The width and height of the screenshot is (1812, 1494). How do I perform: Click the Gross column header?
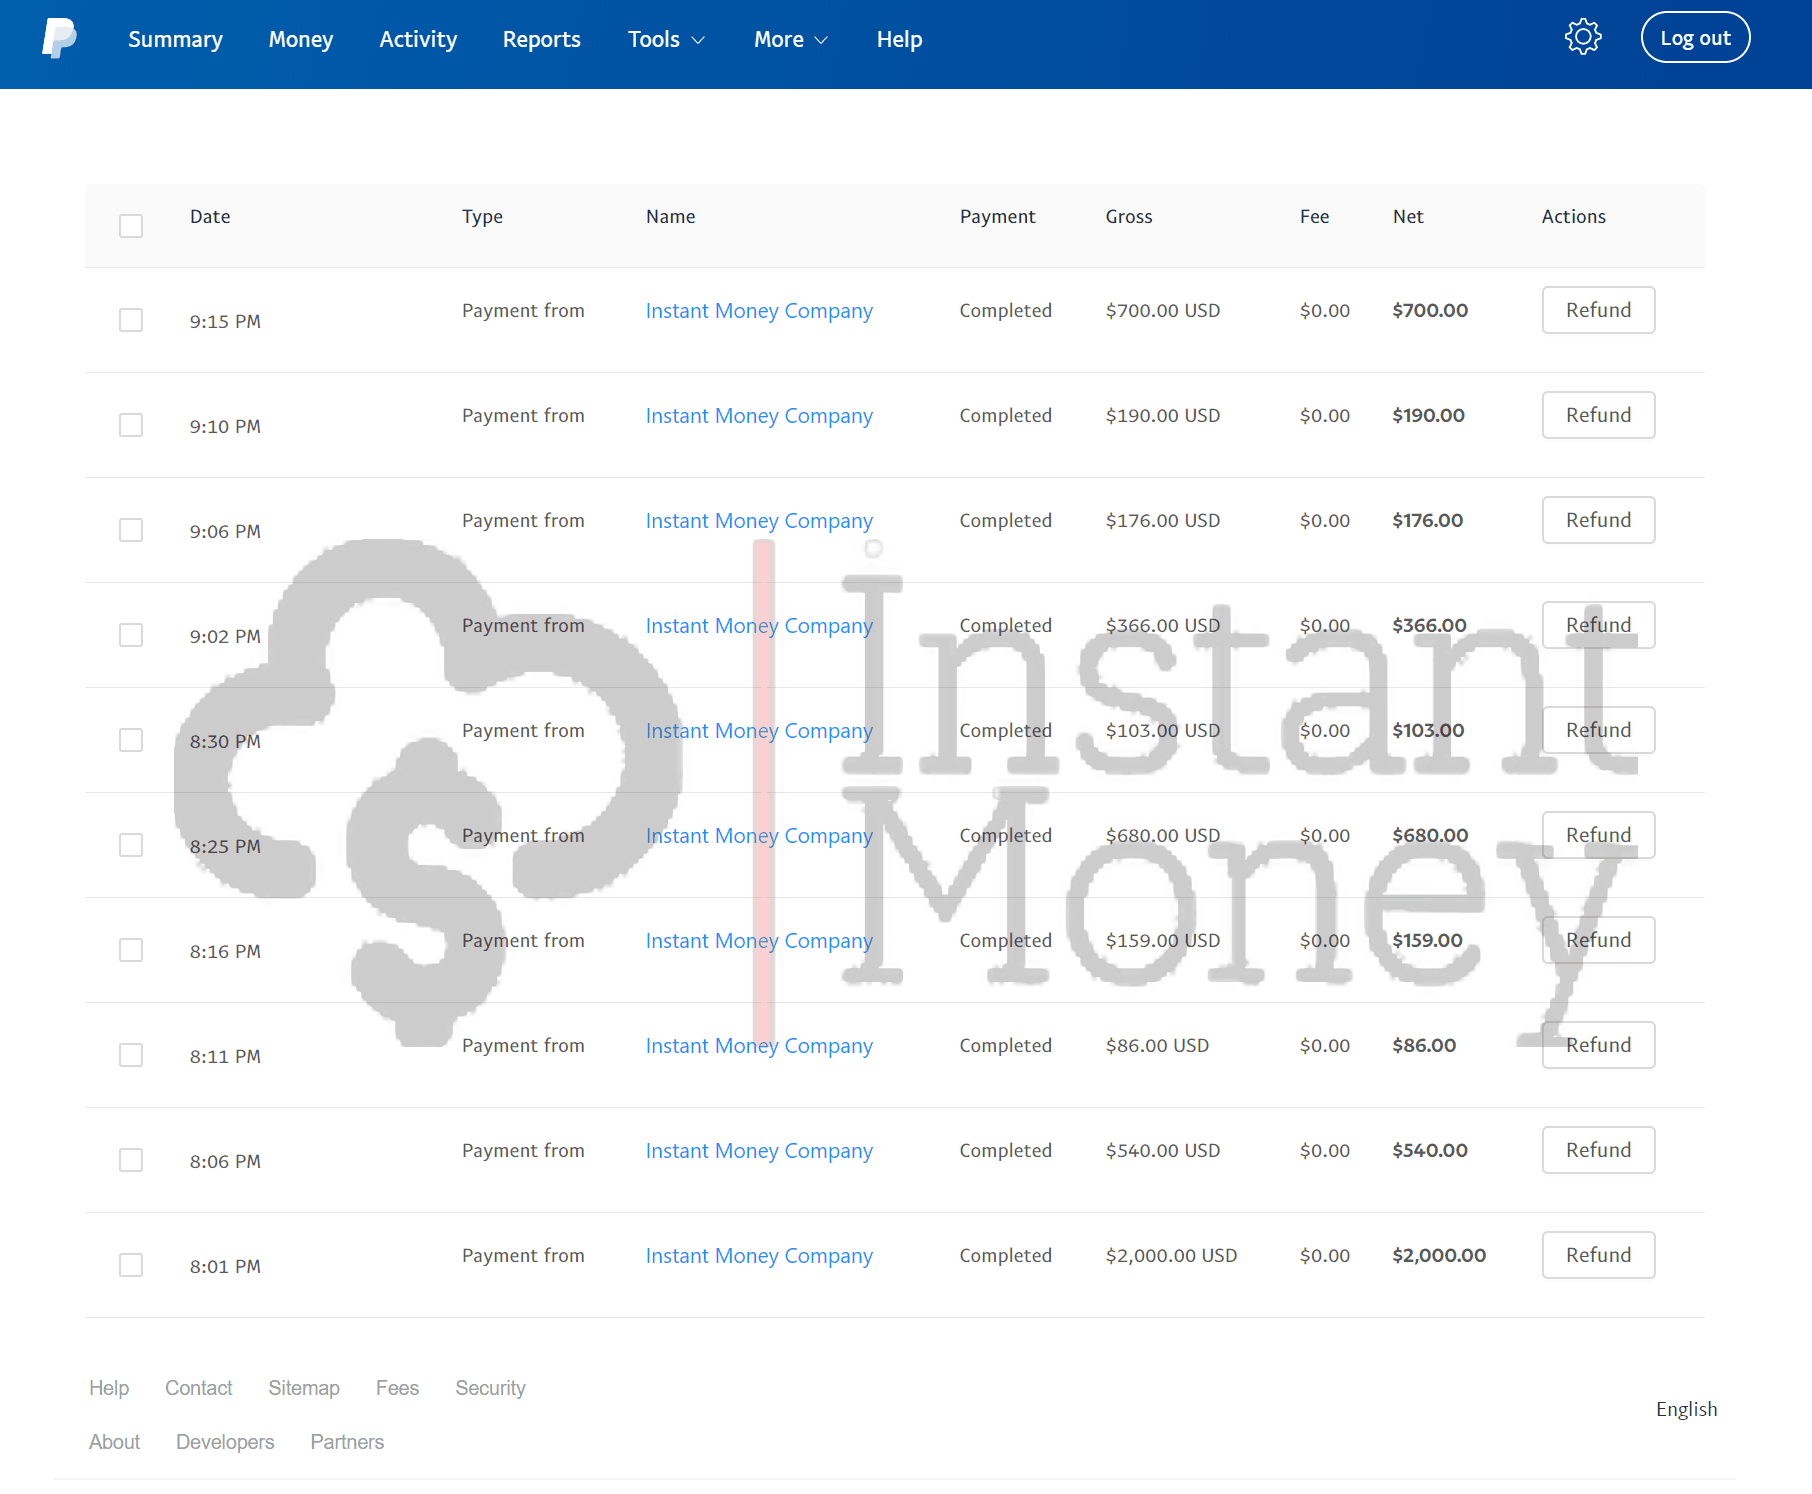click(x=1129, y=216)
